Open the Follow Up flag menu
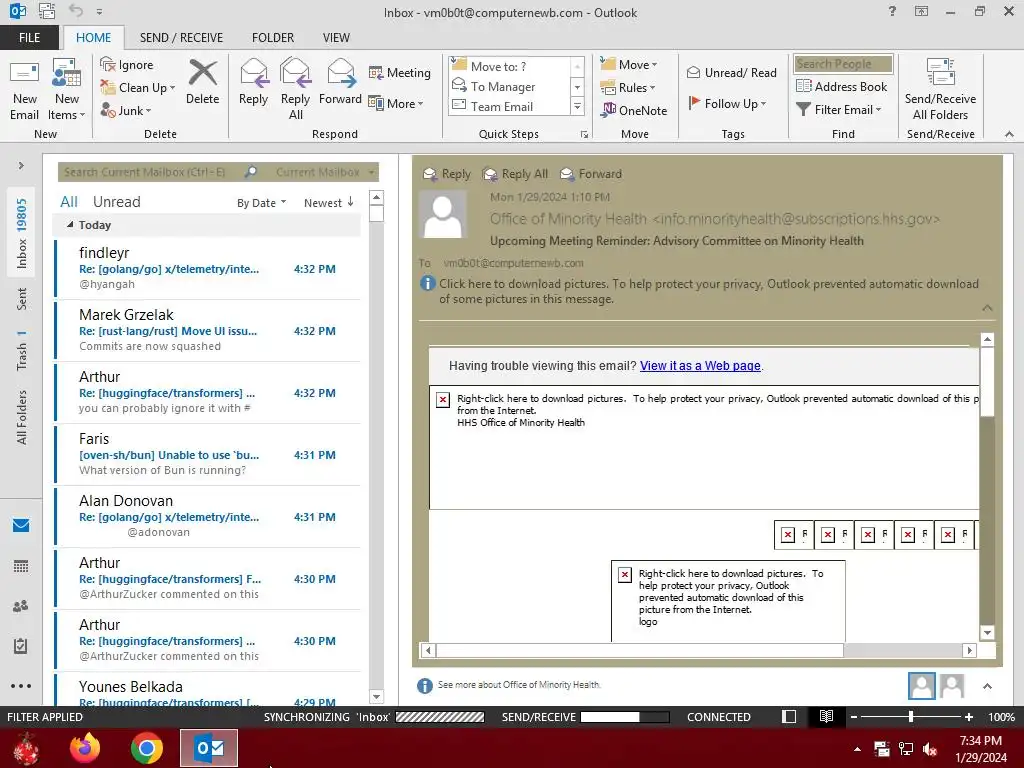 click(x=727, y=103)
